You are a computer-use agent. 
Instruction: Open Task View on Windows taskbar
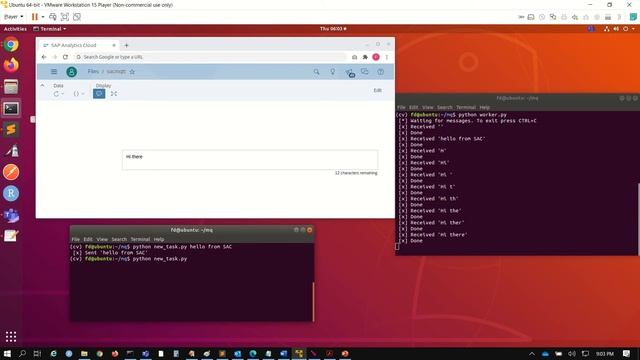coord(37,353)
